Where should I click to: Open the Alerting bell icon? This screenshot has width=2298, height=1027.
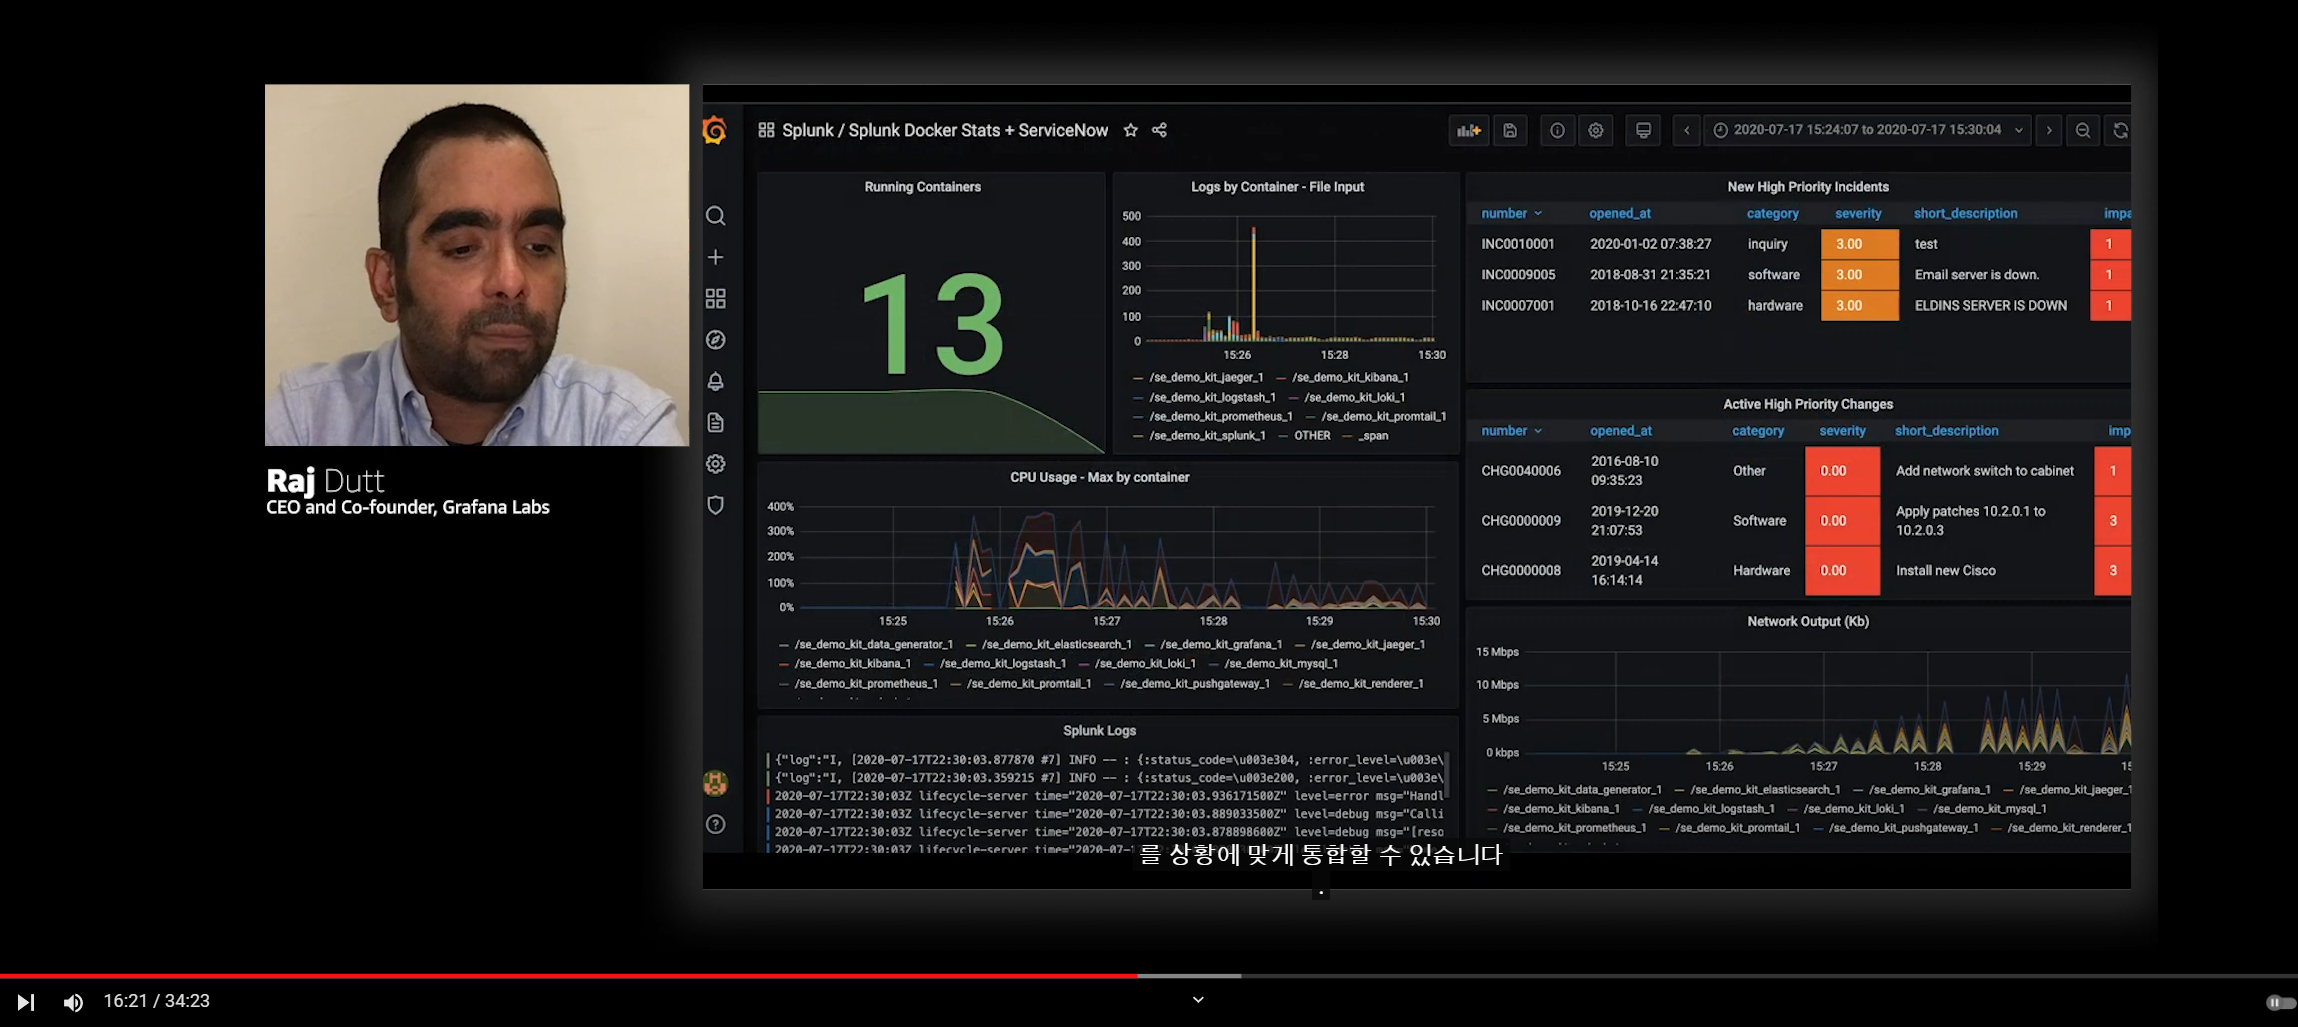715,381
